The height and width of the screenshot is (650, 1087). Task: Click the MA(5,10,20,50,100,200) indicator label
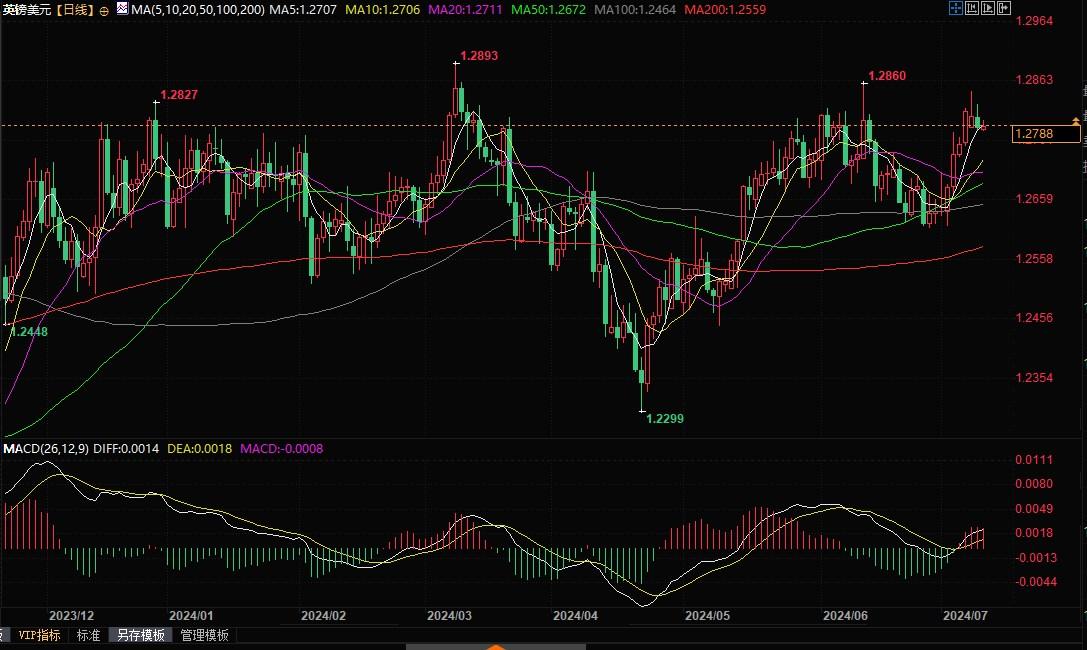pos(198,10)
